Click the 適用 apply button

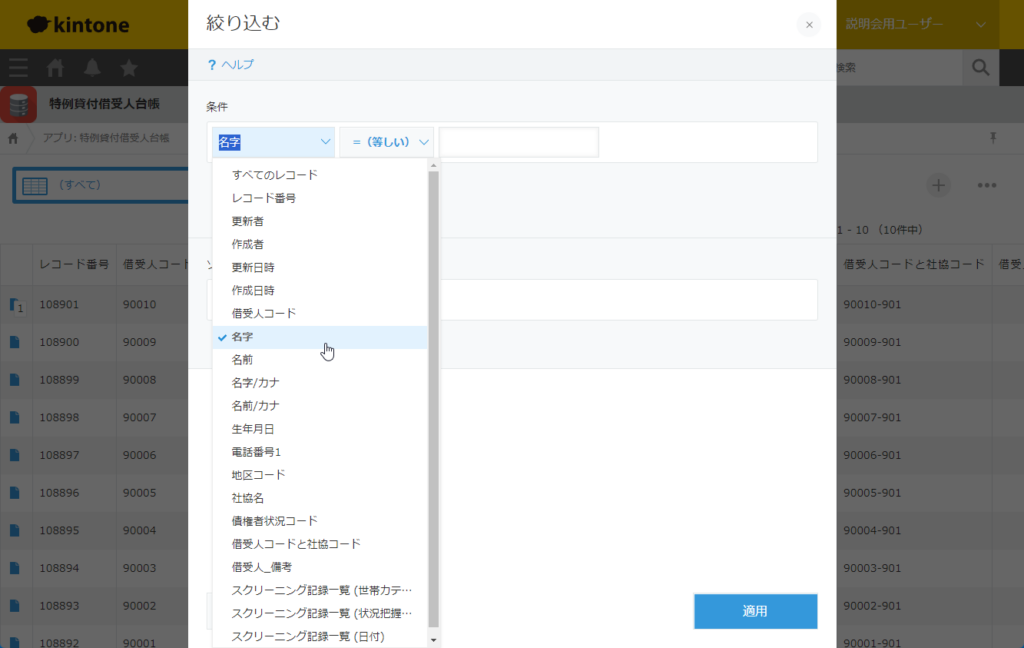[755, 611]
